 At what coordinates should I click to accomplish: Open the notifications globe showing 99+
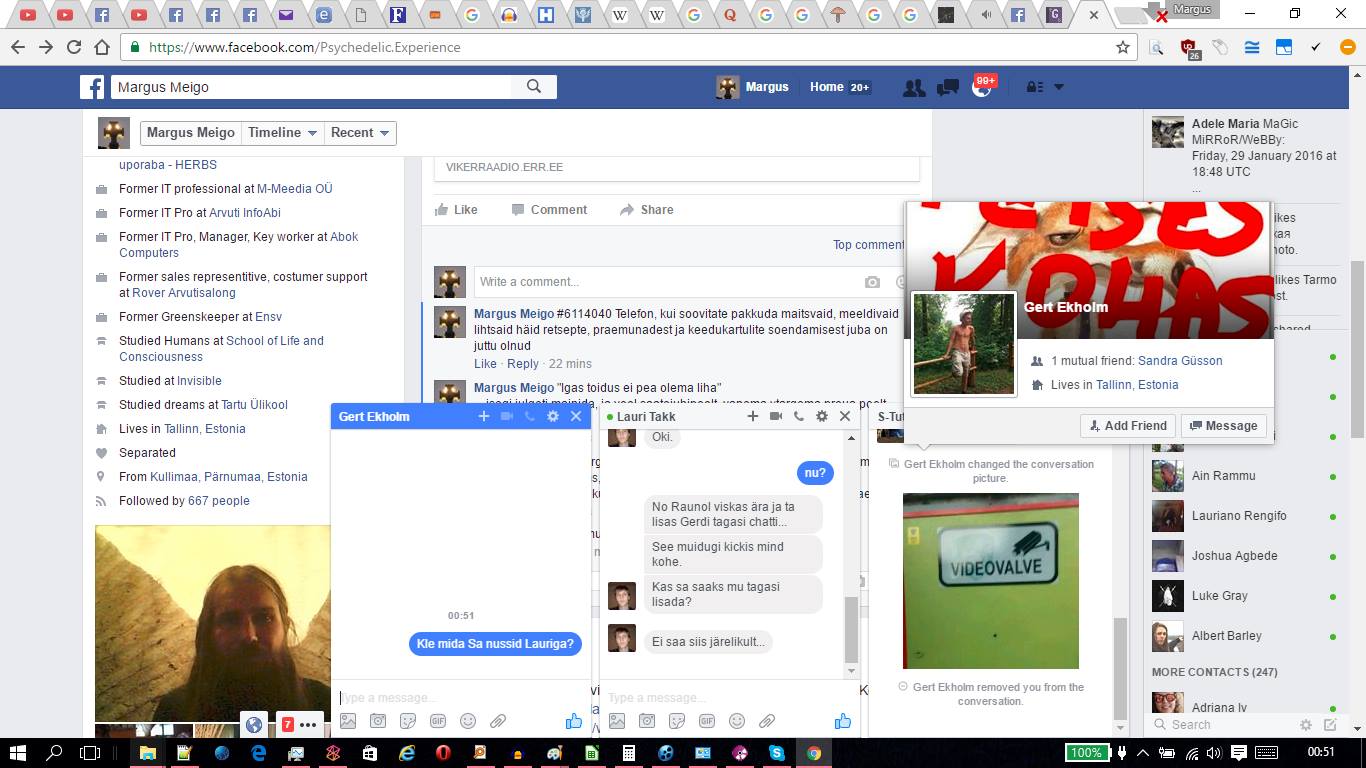point(982,87)
